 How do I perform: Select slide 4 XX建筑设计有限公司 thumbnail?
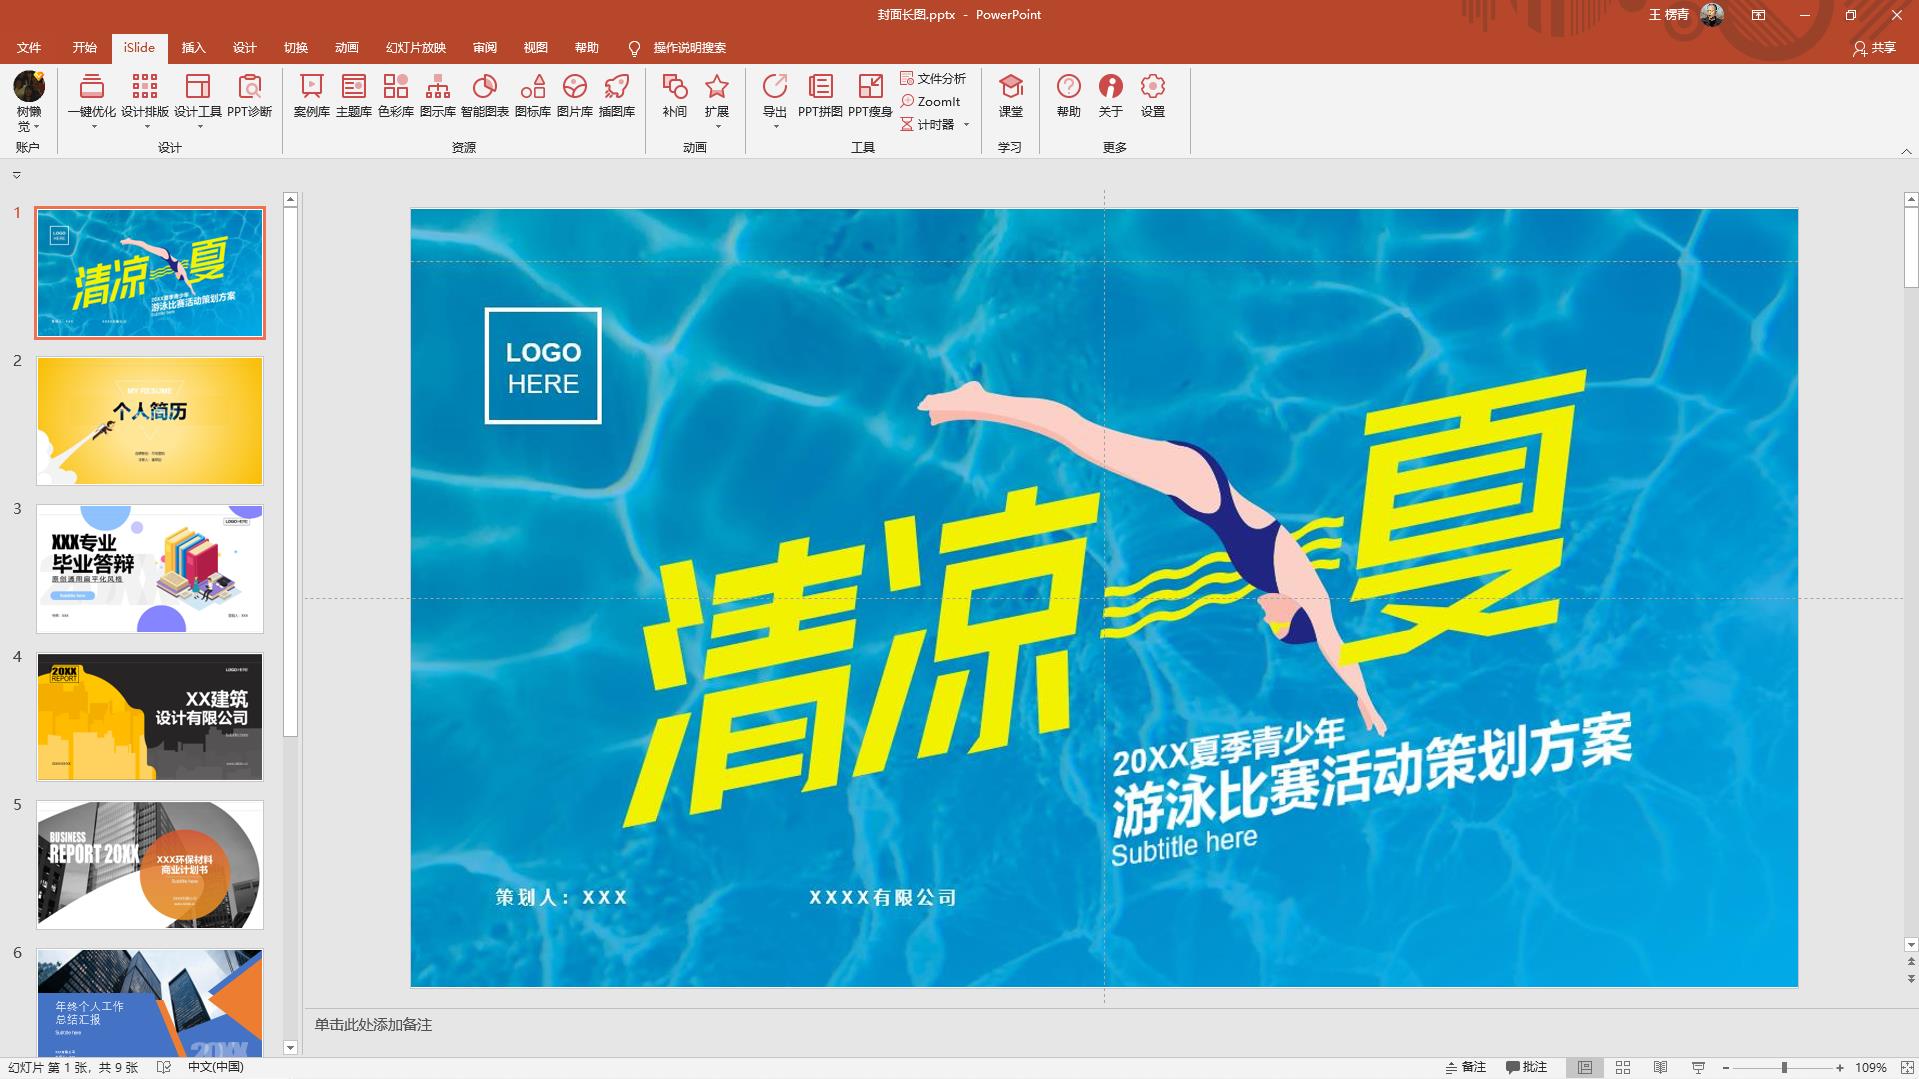150,717
